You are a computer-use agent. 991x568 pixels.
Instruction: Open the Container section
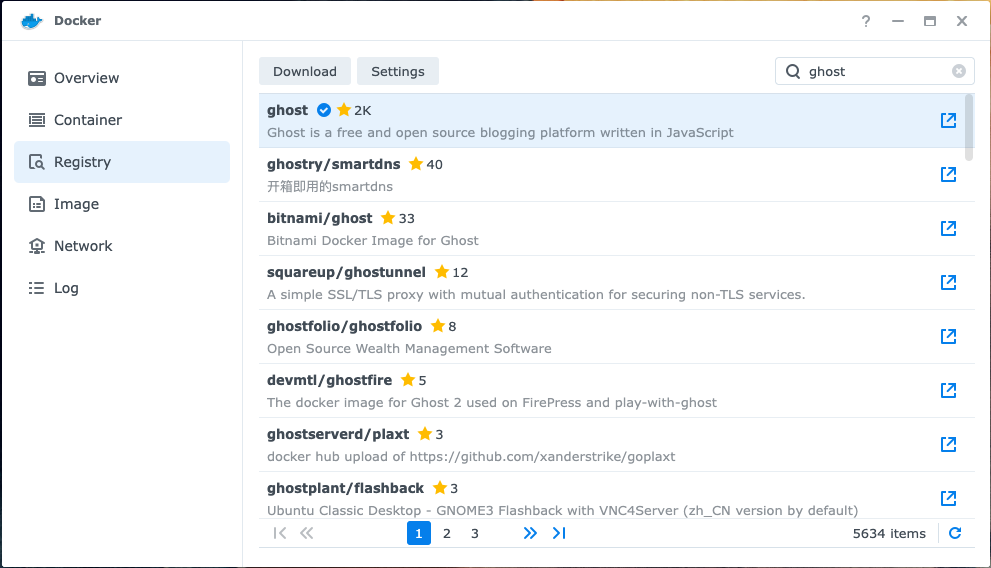coord(122,120)
